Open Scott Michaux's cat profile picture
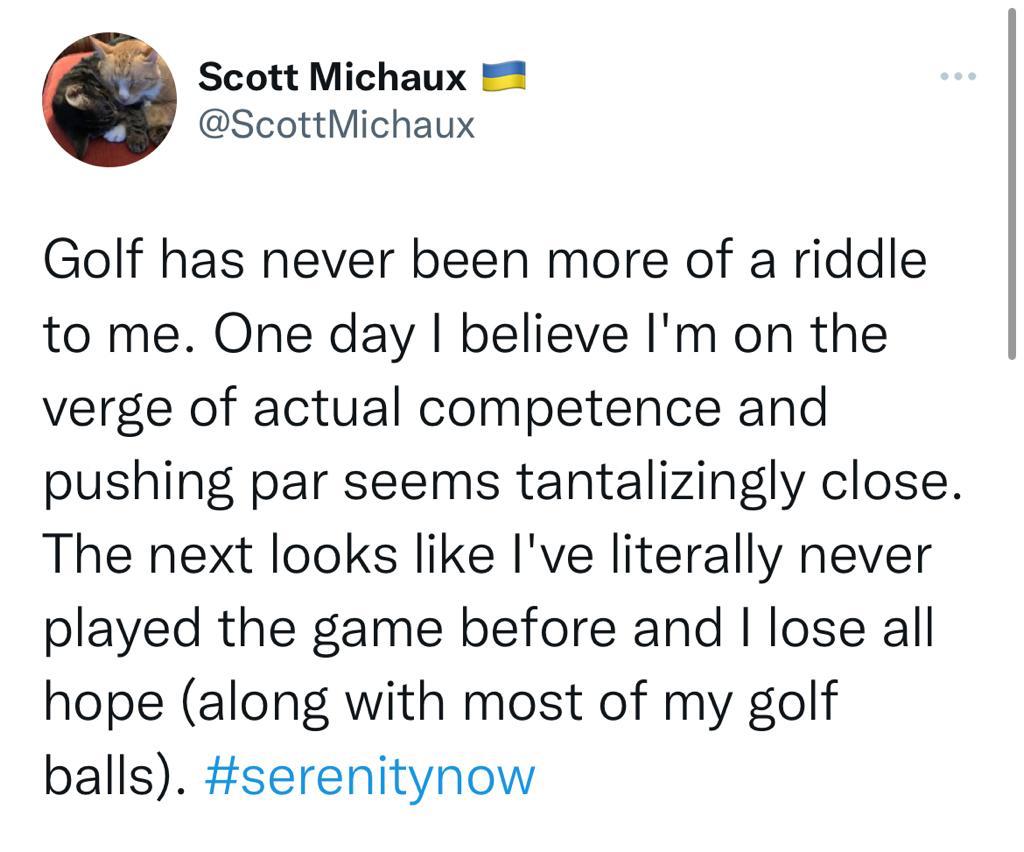The image size is (1024, 852). pos(109,99)
